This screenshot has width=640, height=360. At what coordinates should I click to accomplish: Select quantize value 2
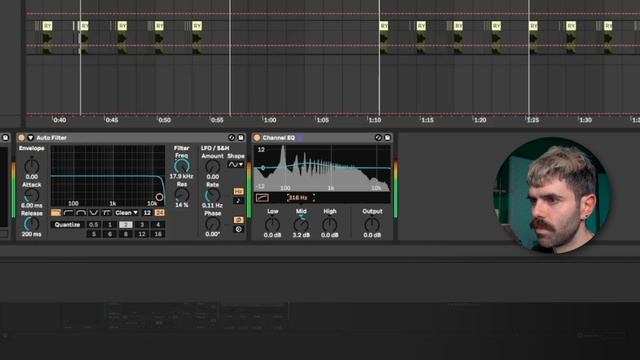126,224
